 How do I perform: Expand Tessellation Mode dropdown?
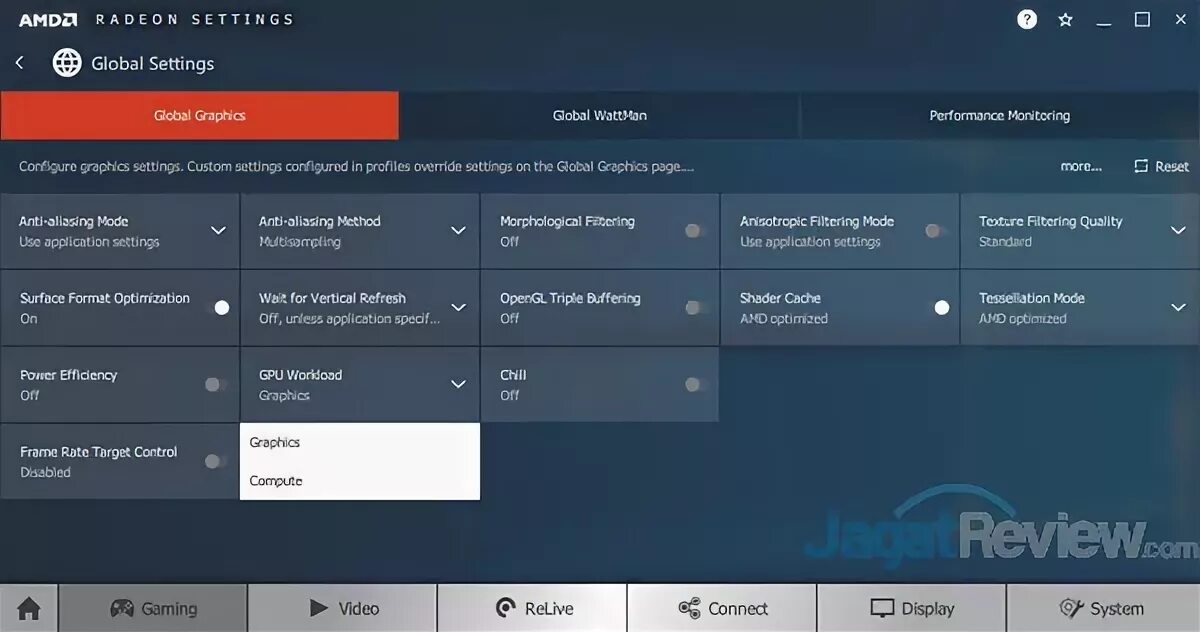click(x=1178, y=308)
